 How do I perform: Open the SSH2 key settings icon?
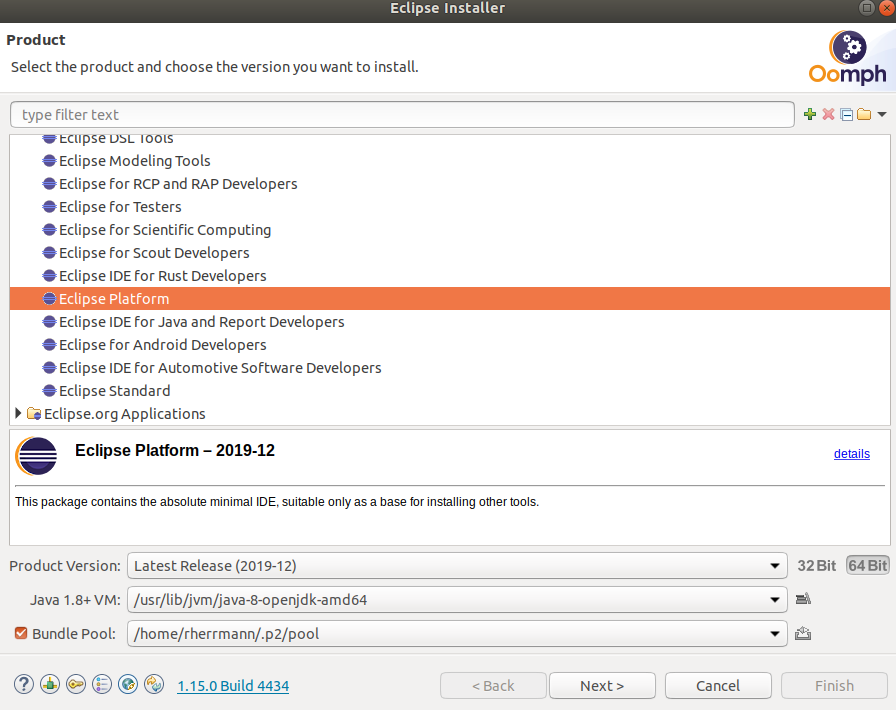(75, 685)
